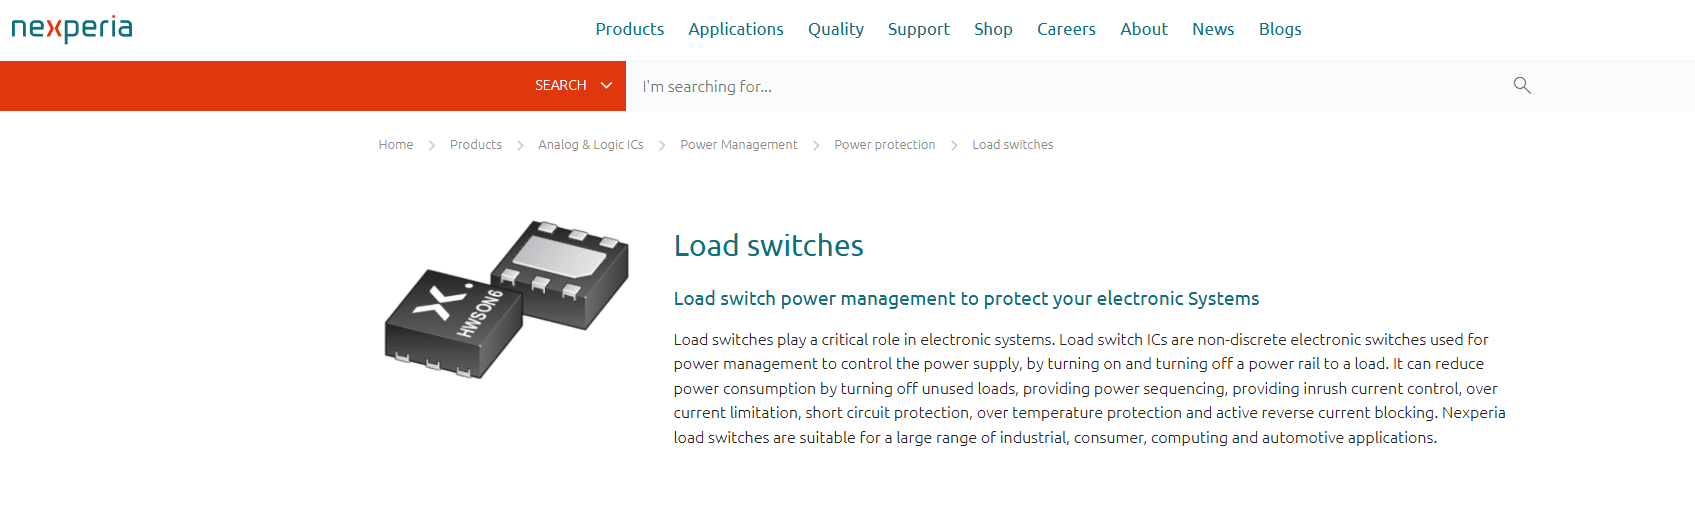Focus the "I'm searching for..." field
Screen dimensions: 1695x525
tap(1070, 86)
